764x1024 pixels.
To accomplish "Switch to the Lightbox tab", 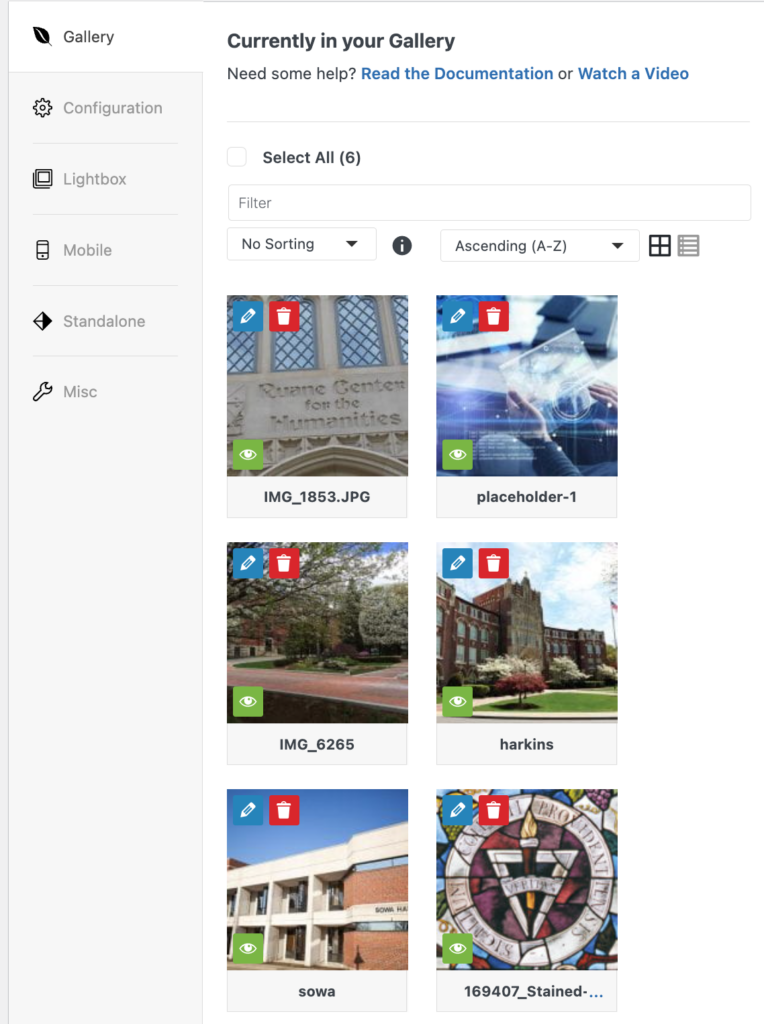I will click(94, 179).
